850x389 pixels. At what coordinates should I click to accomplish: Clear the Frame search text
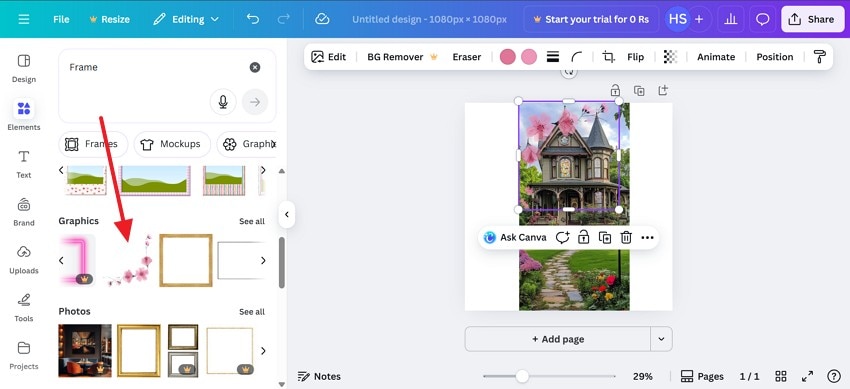click(x=255, y=67)
